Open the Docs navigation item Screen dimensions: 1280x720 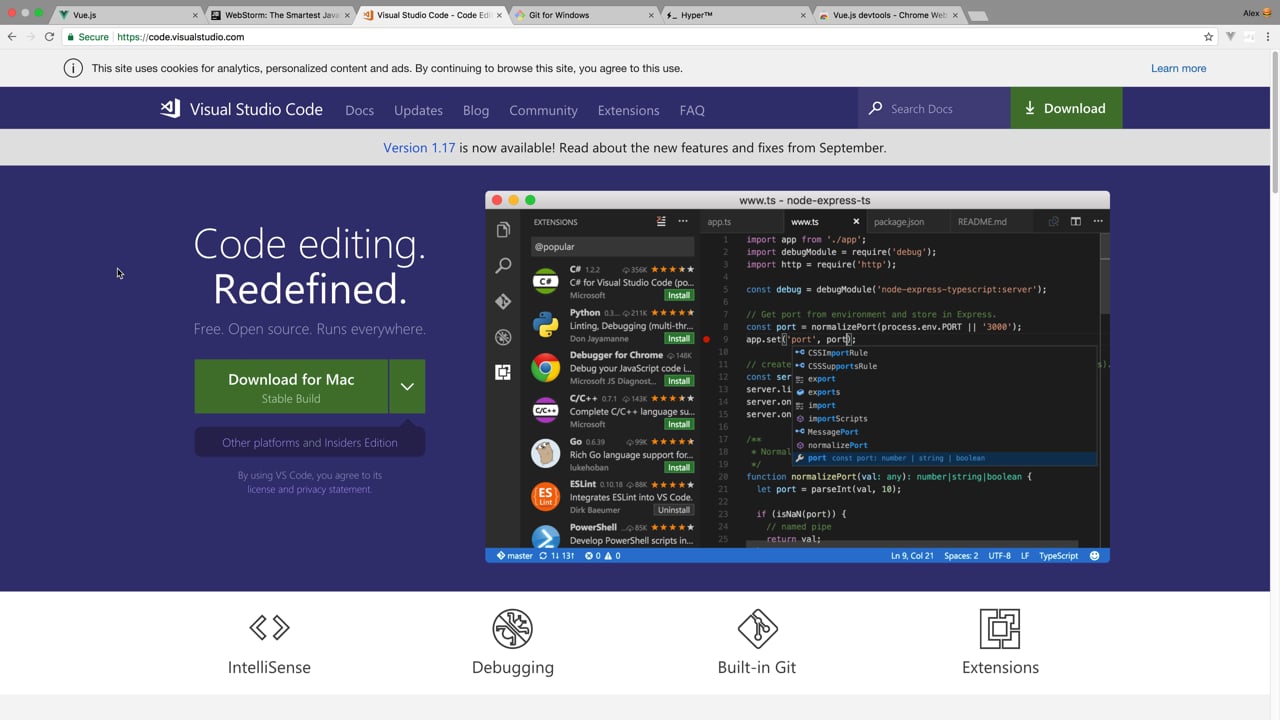coord(359,110)
